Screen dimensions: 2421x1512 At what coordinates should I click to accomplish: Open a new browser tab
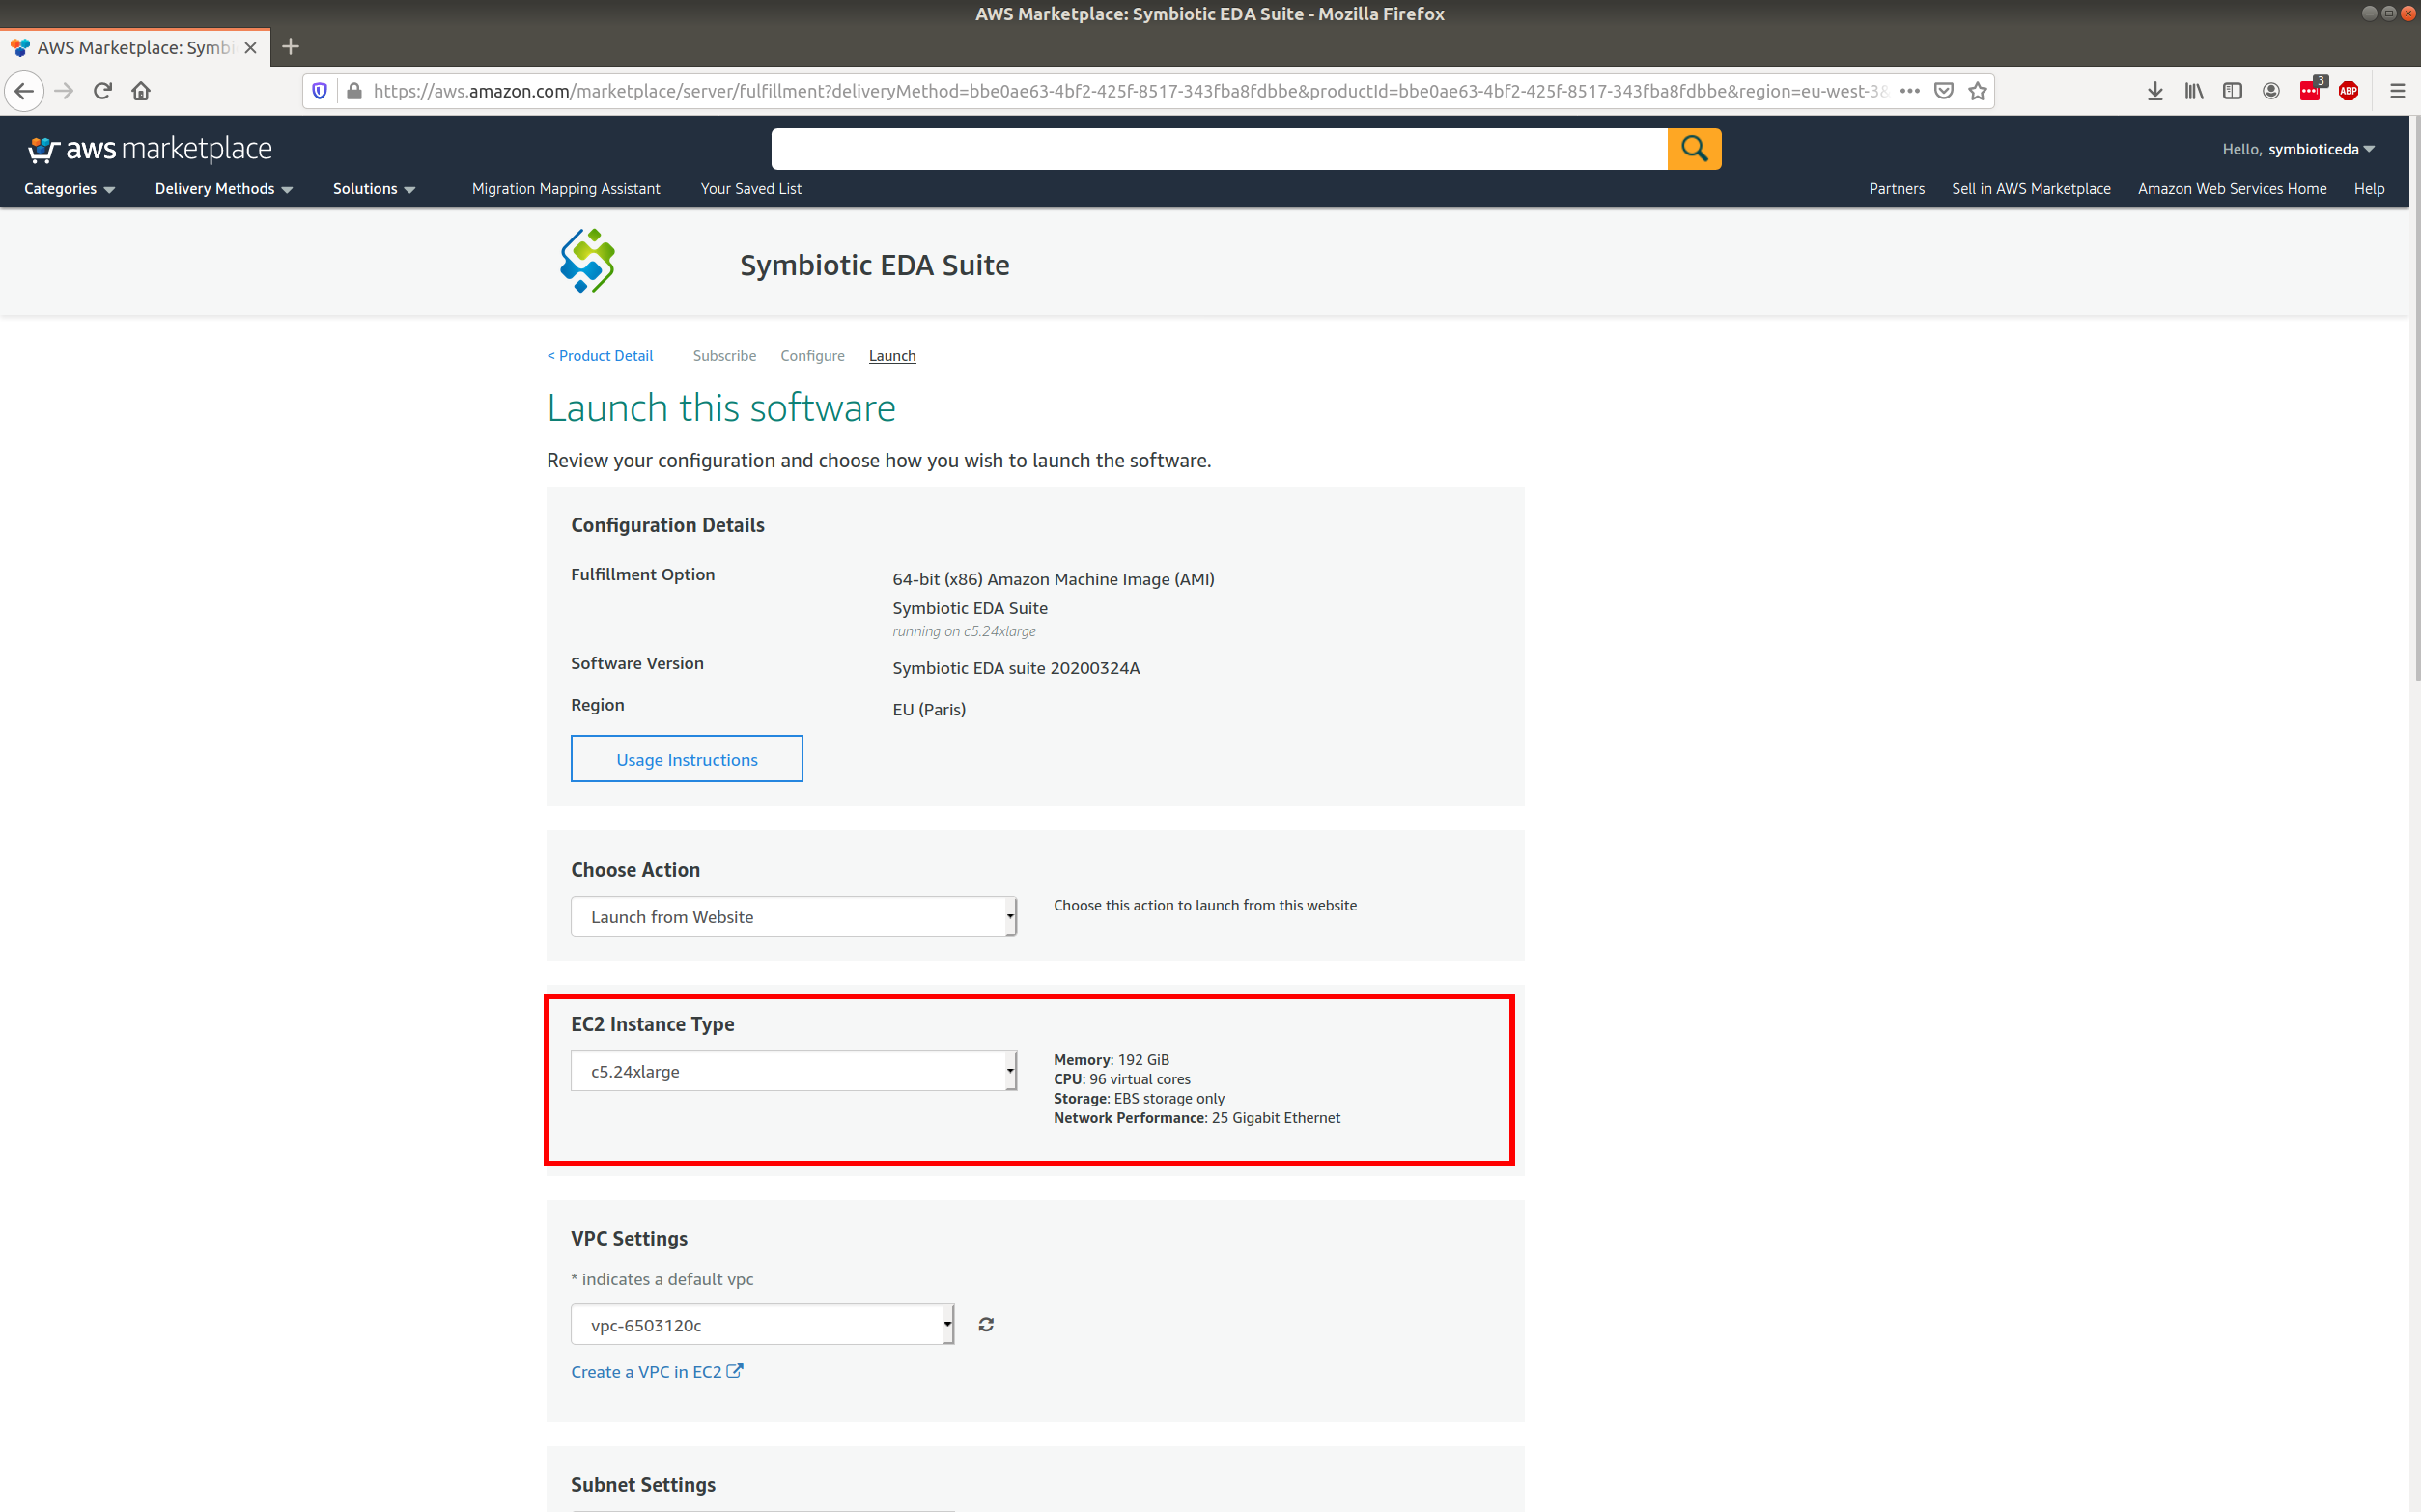click(291, 47)
